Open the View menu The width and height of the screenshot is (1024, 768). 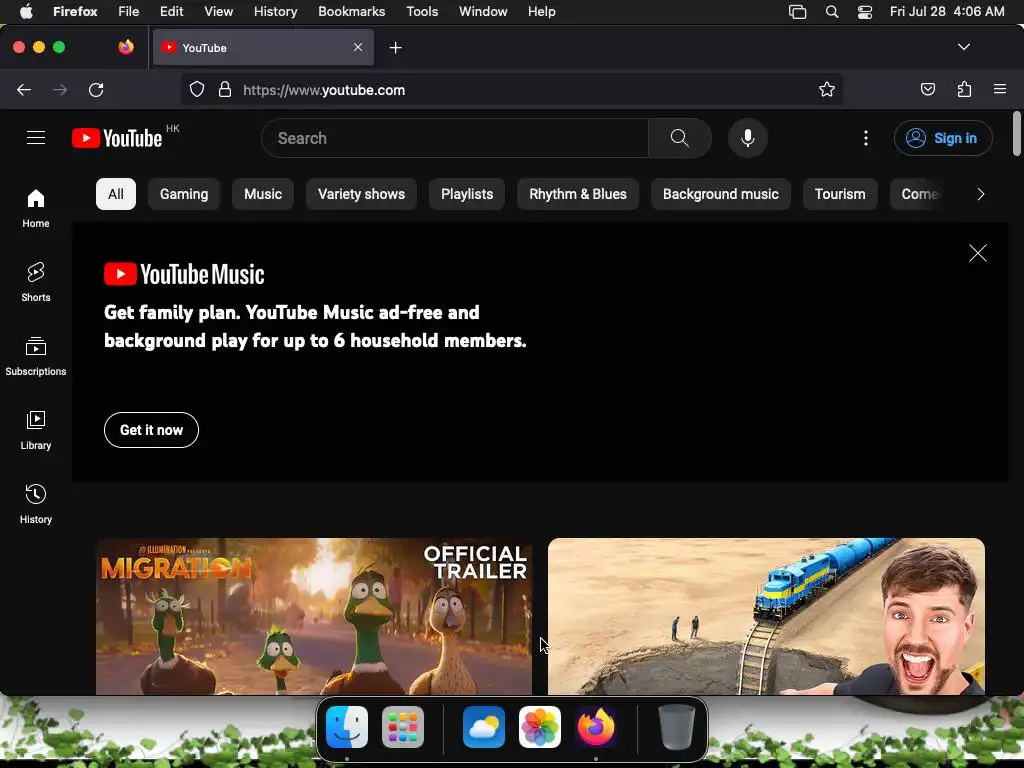tap(218, 12)
